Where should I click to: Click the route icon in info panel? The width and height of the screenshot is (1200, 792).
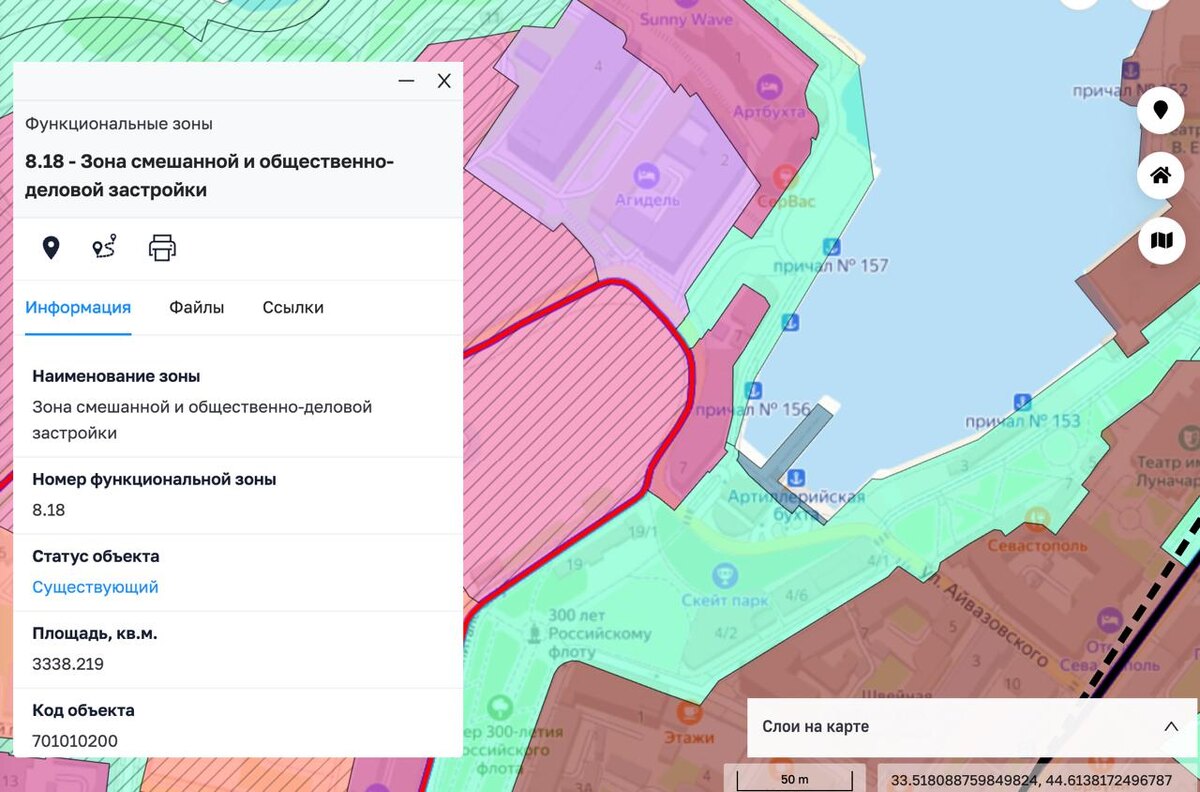(x=104, y=247)
